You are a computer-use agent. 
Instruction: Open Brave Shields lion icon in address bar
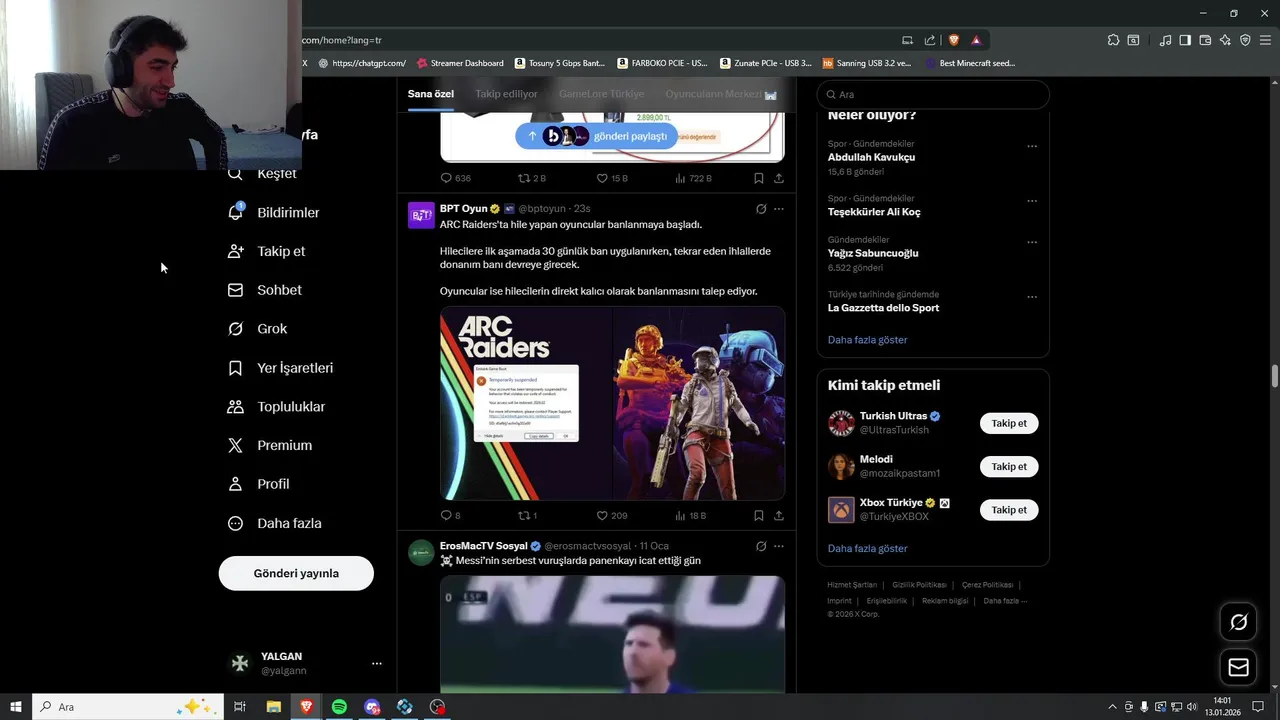point(954,40)
